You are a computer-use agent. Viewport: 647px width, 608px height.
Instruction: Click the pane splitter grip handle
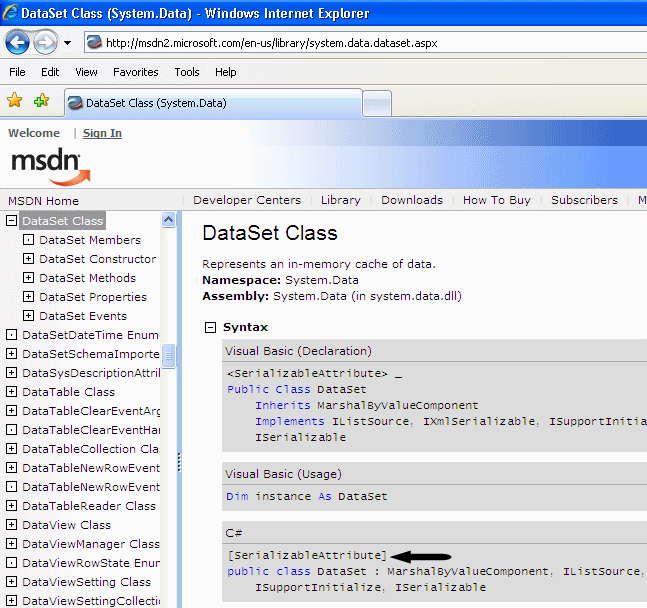[179, 462]
